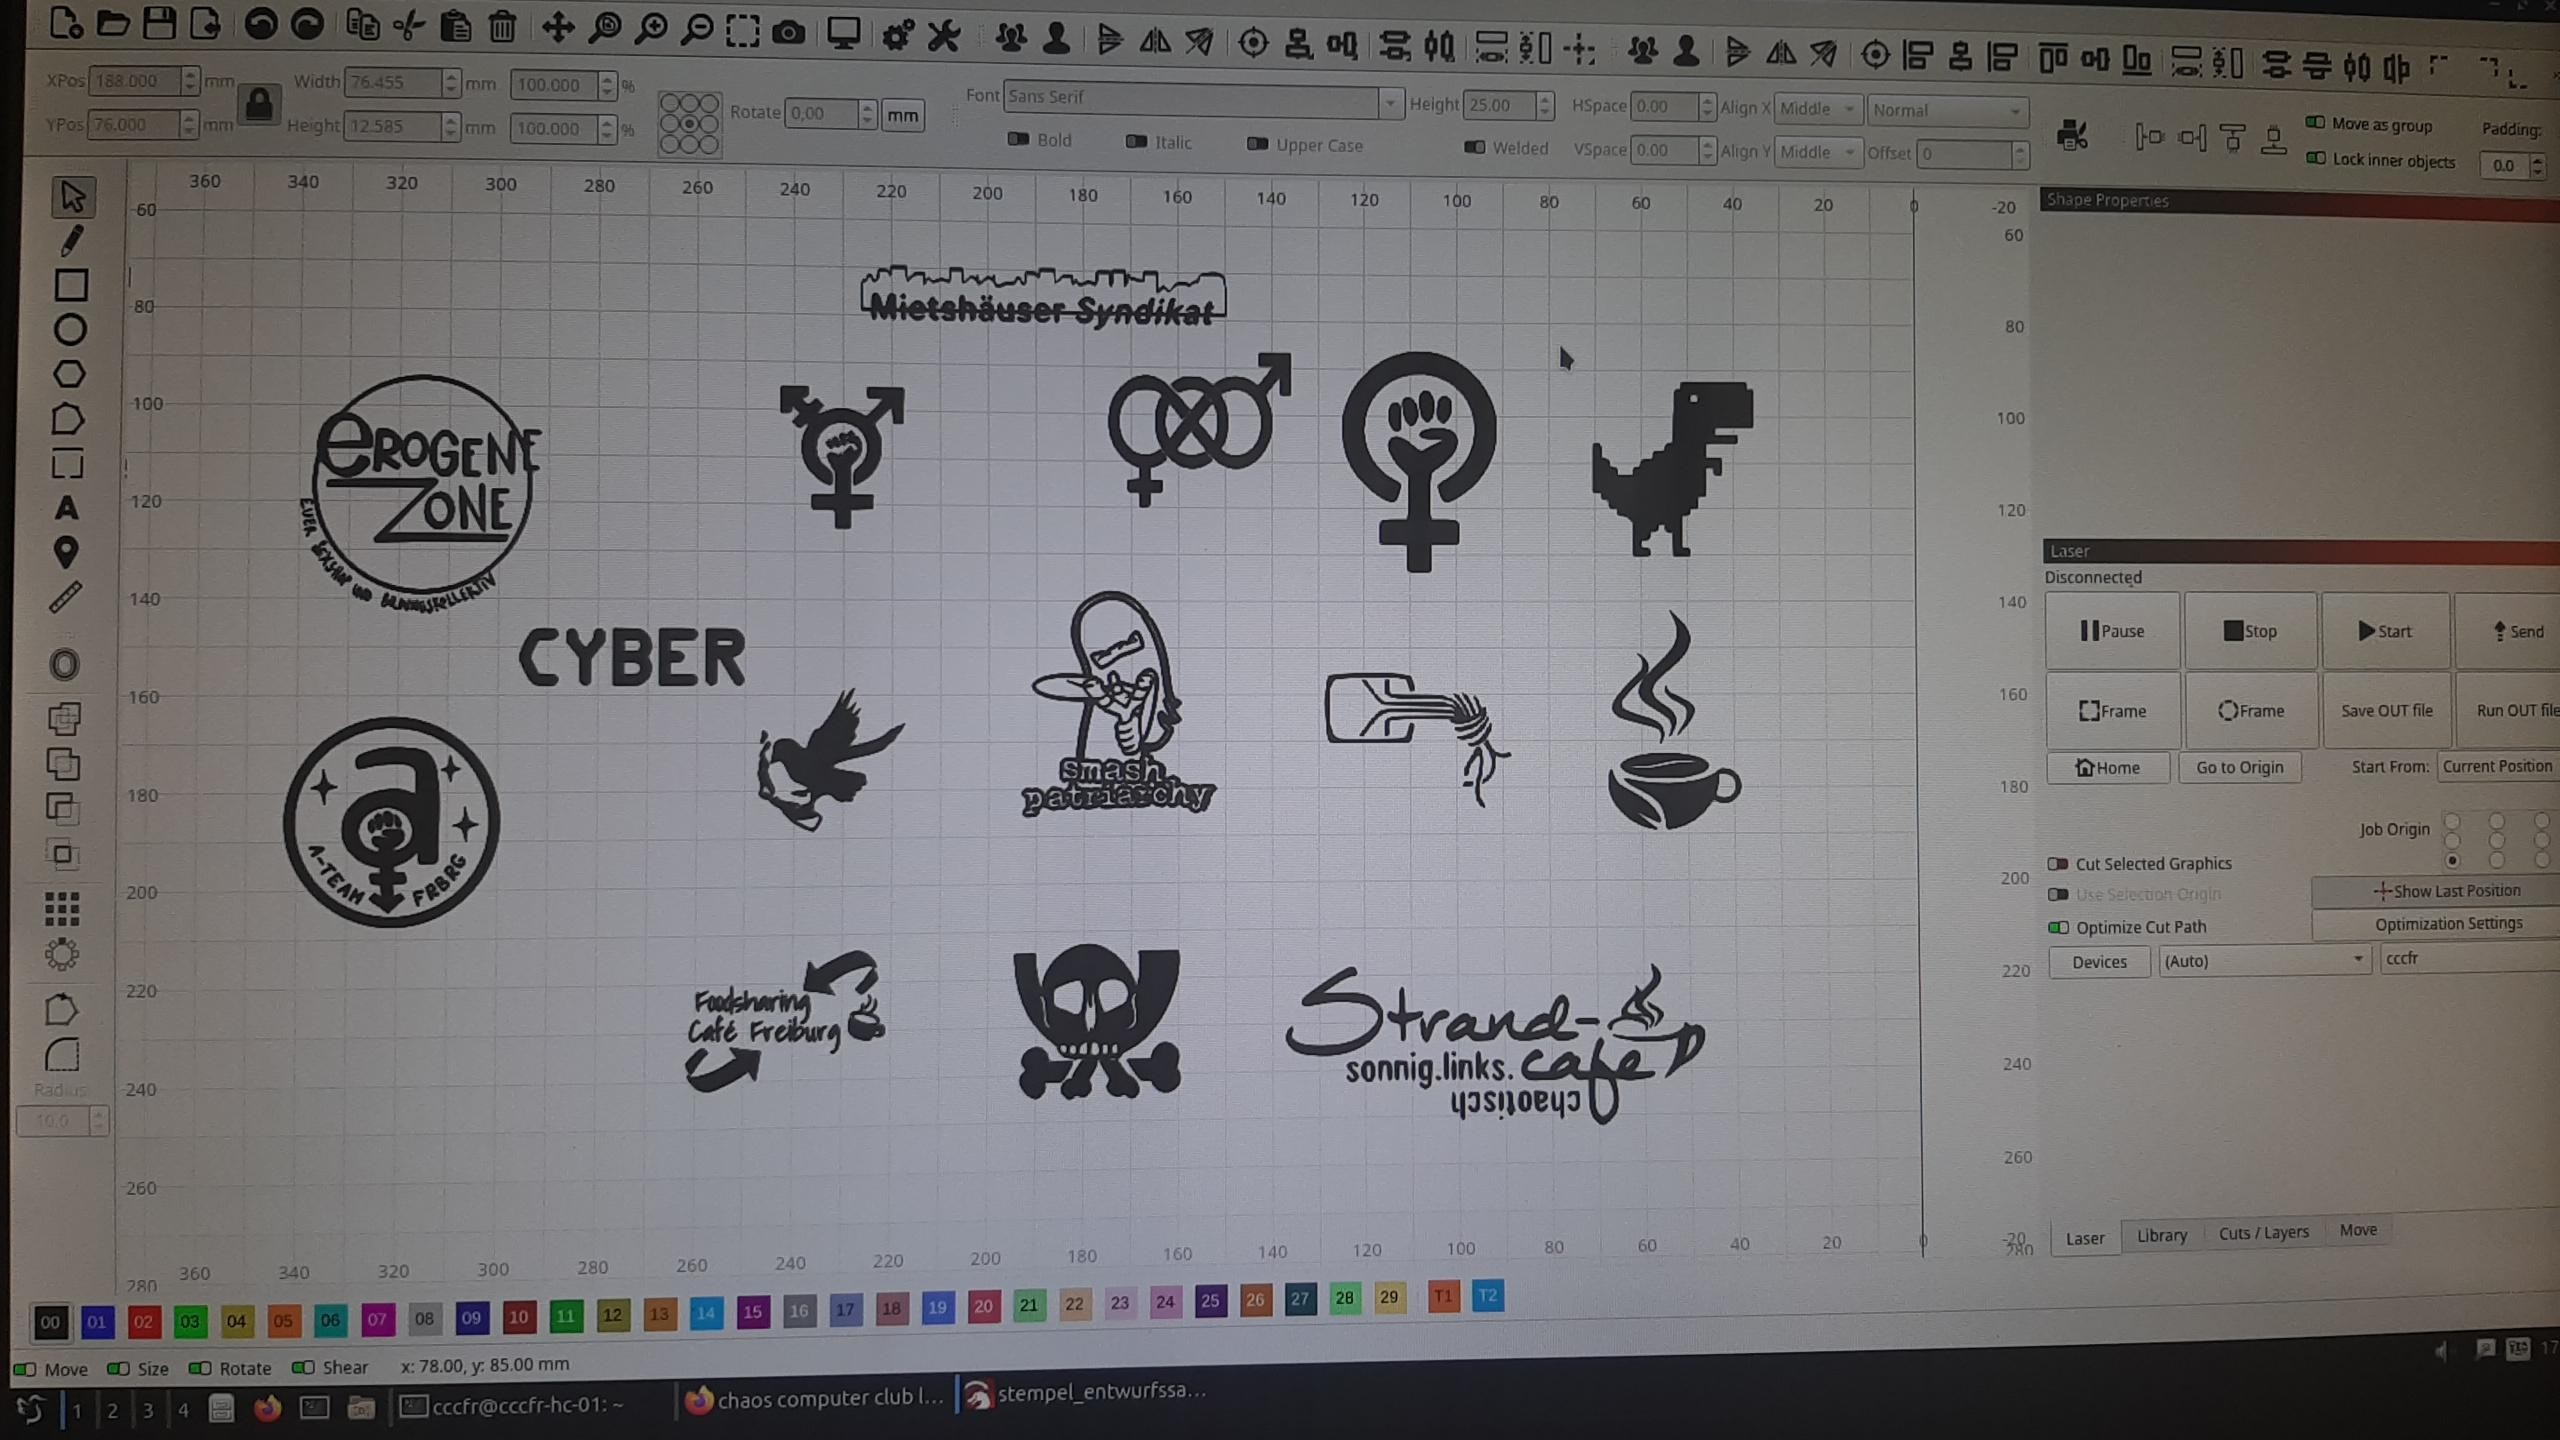Click the circular array anchor-grid icon
Screen dimensions: 2560x1440
point(689,124)
